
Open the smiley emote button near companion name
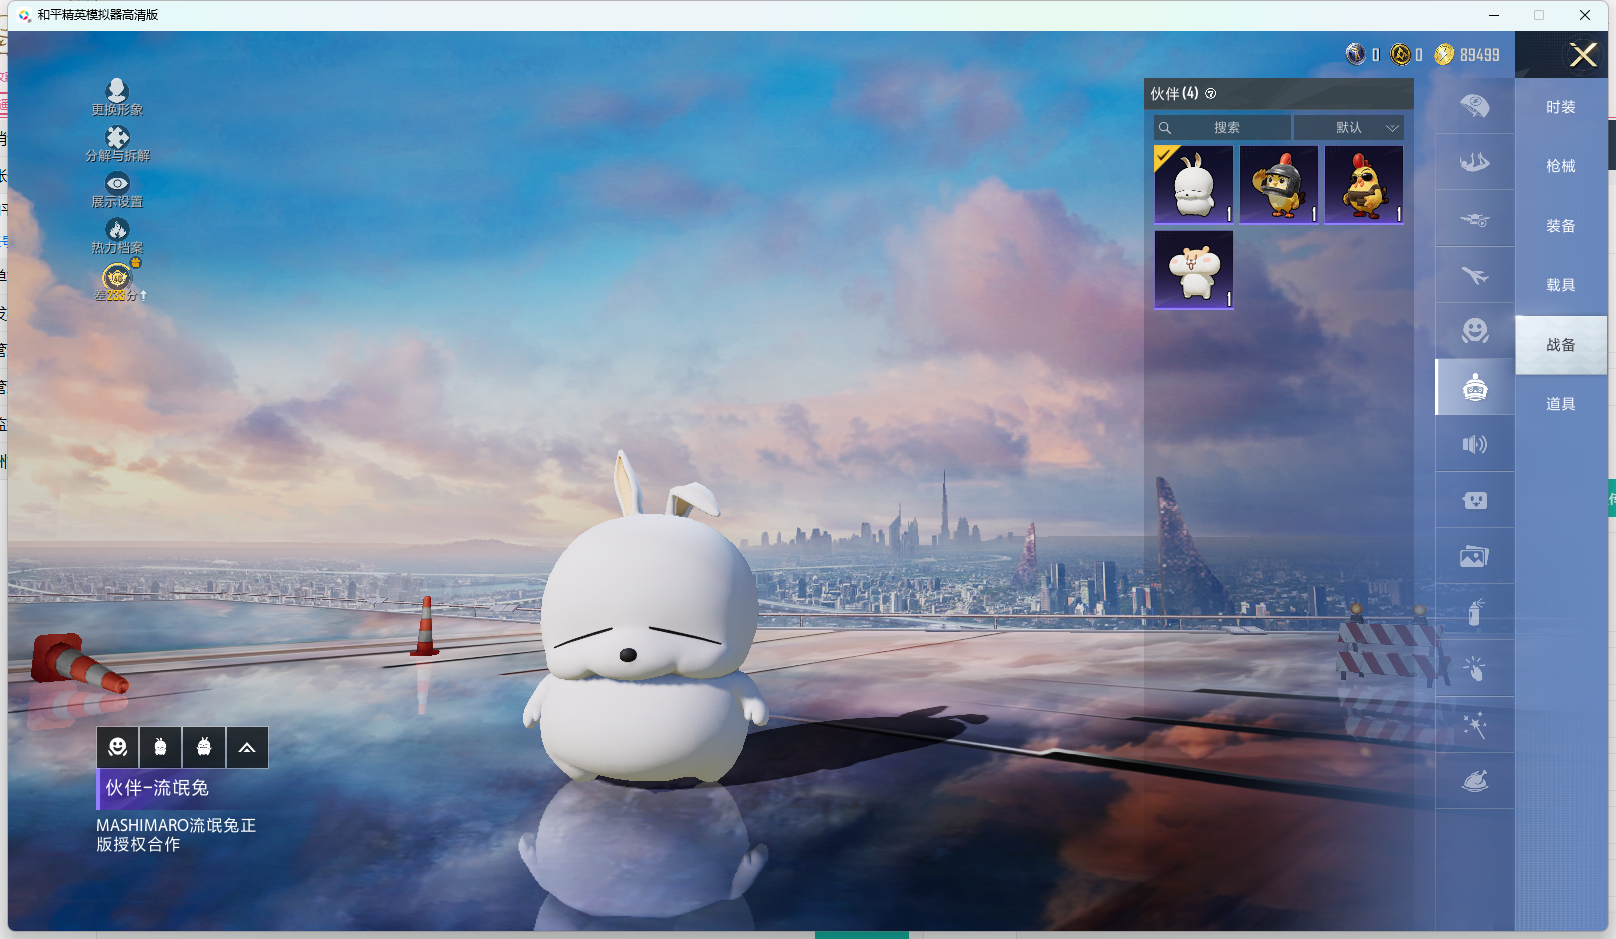[118, 748]
